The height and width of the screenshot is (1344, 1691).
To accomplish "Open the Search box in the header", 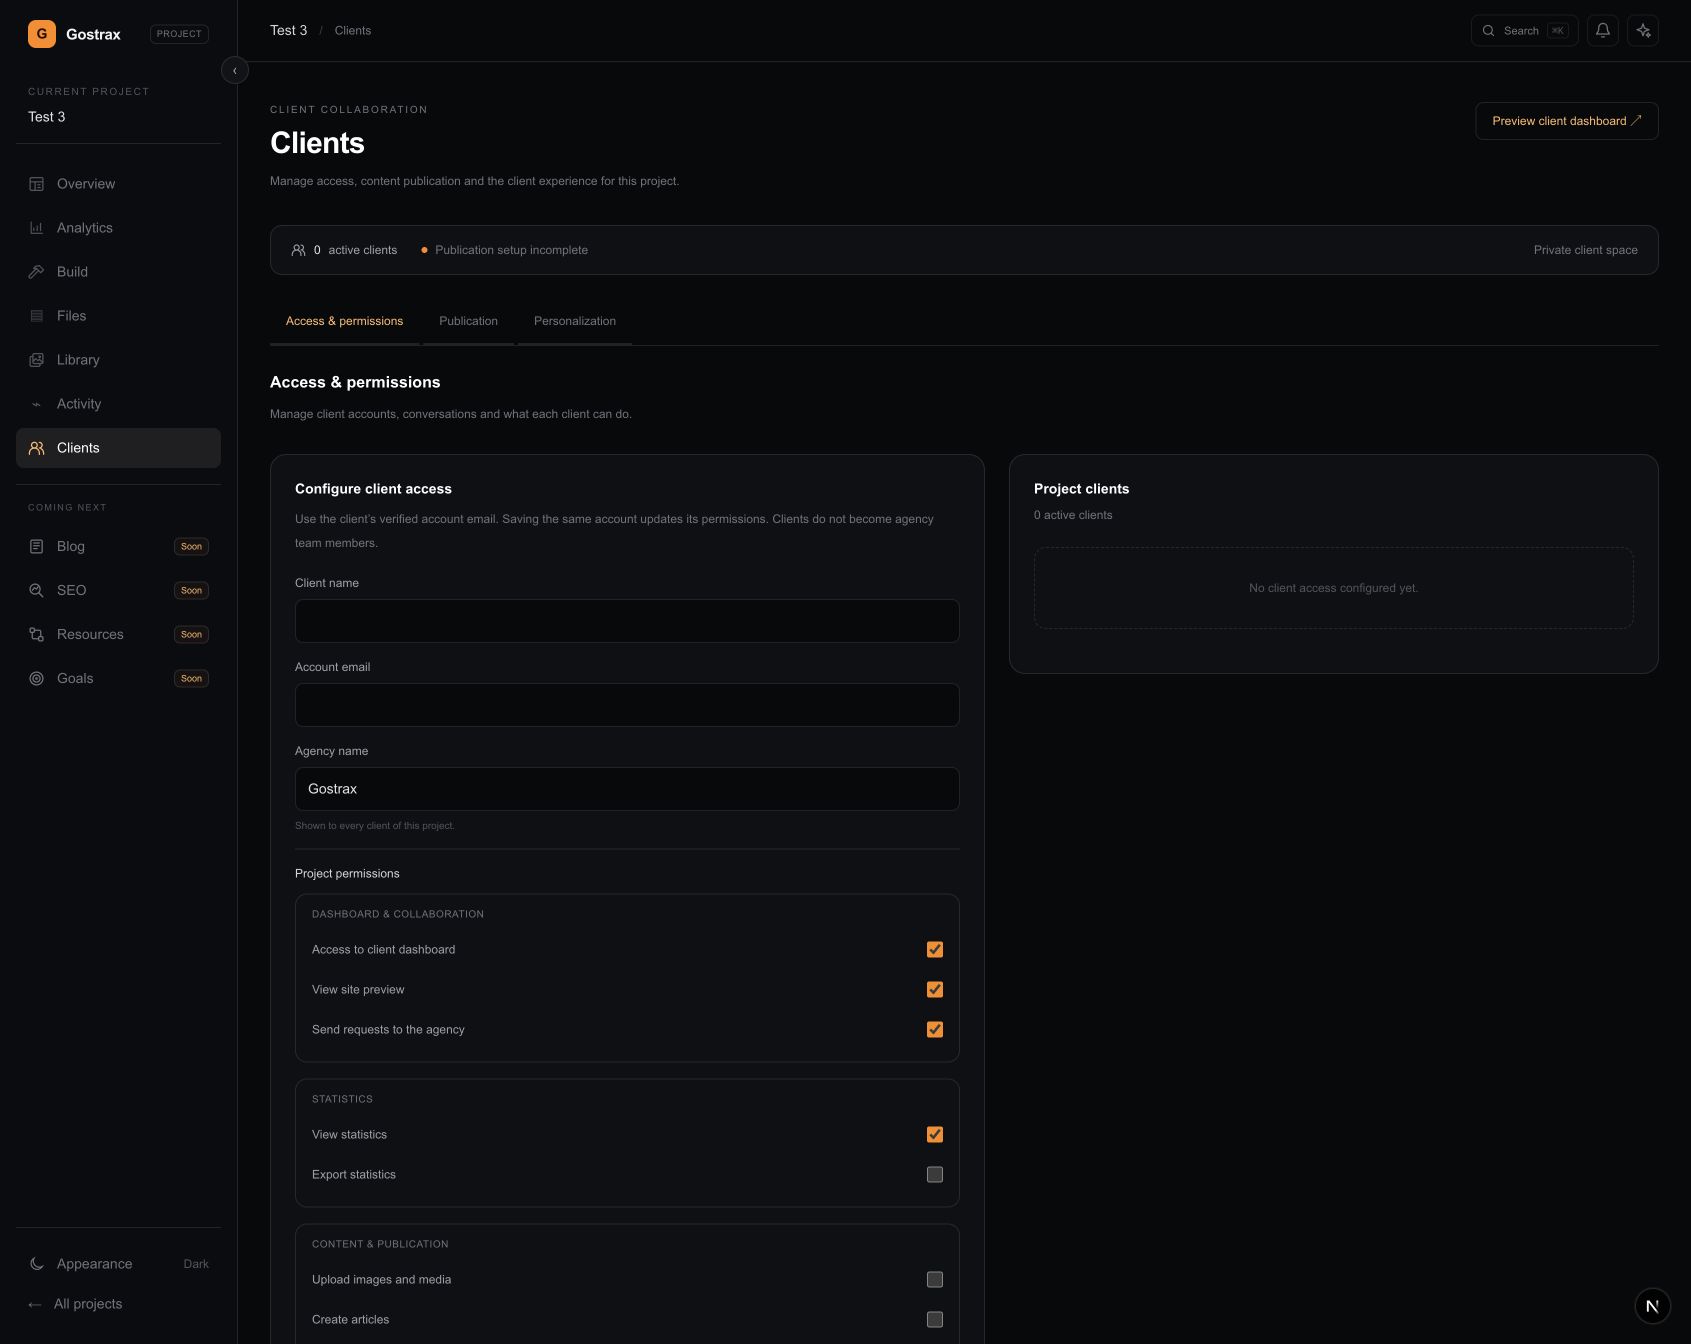I will pos(1524,31).
